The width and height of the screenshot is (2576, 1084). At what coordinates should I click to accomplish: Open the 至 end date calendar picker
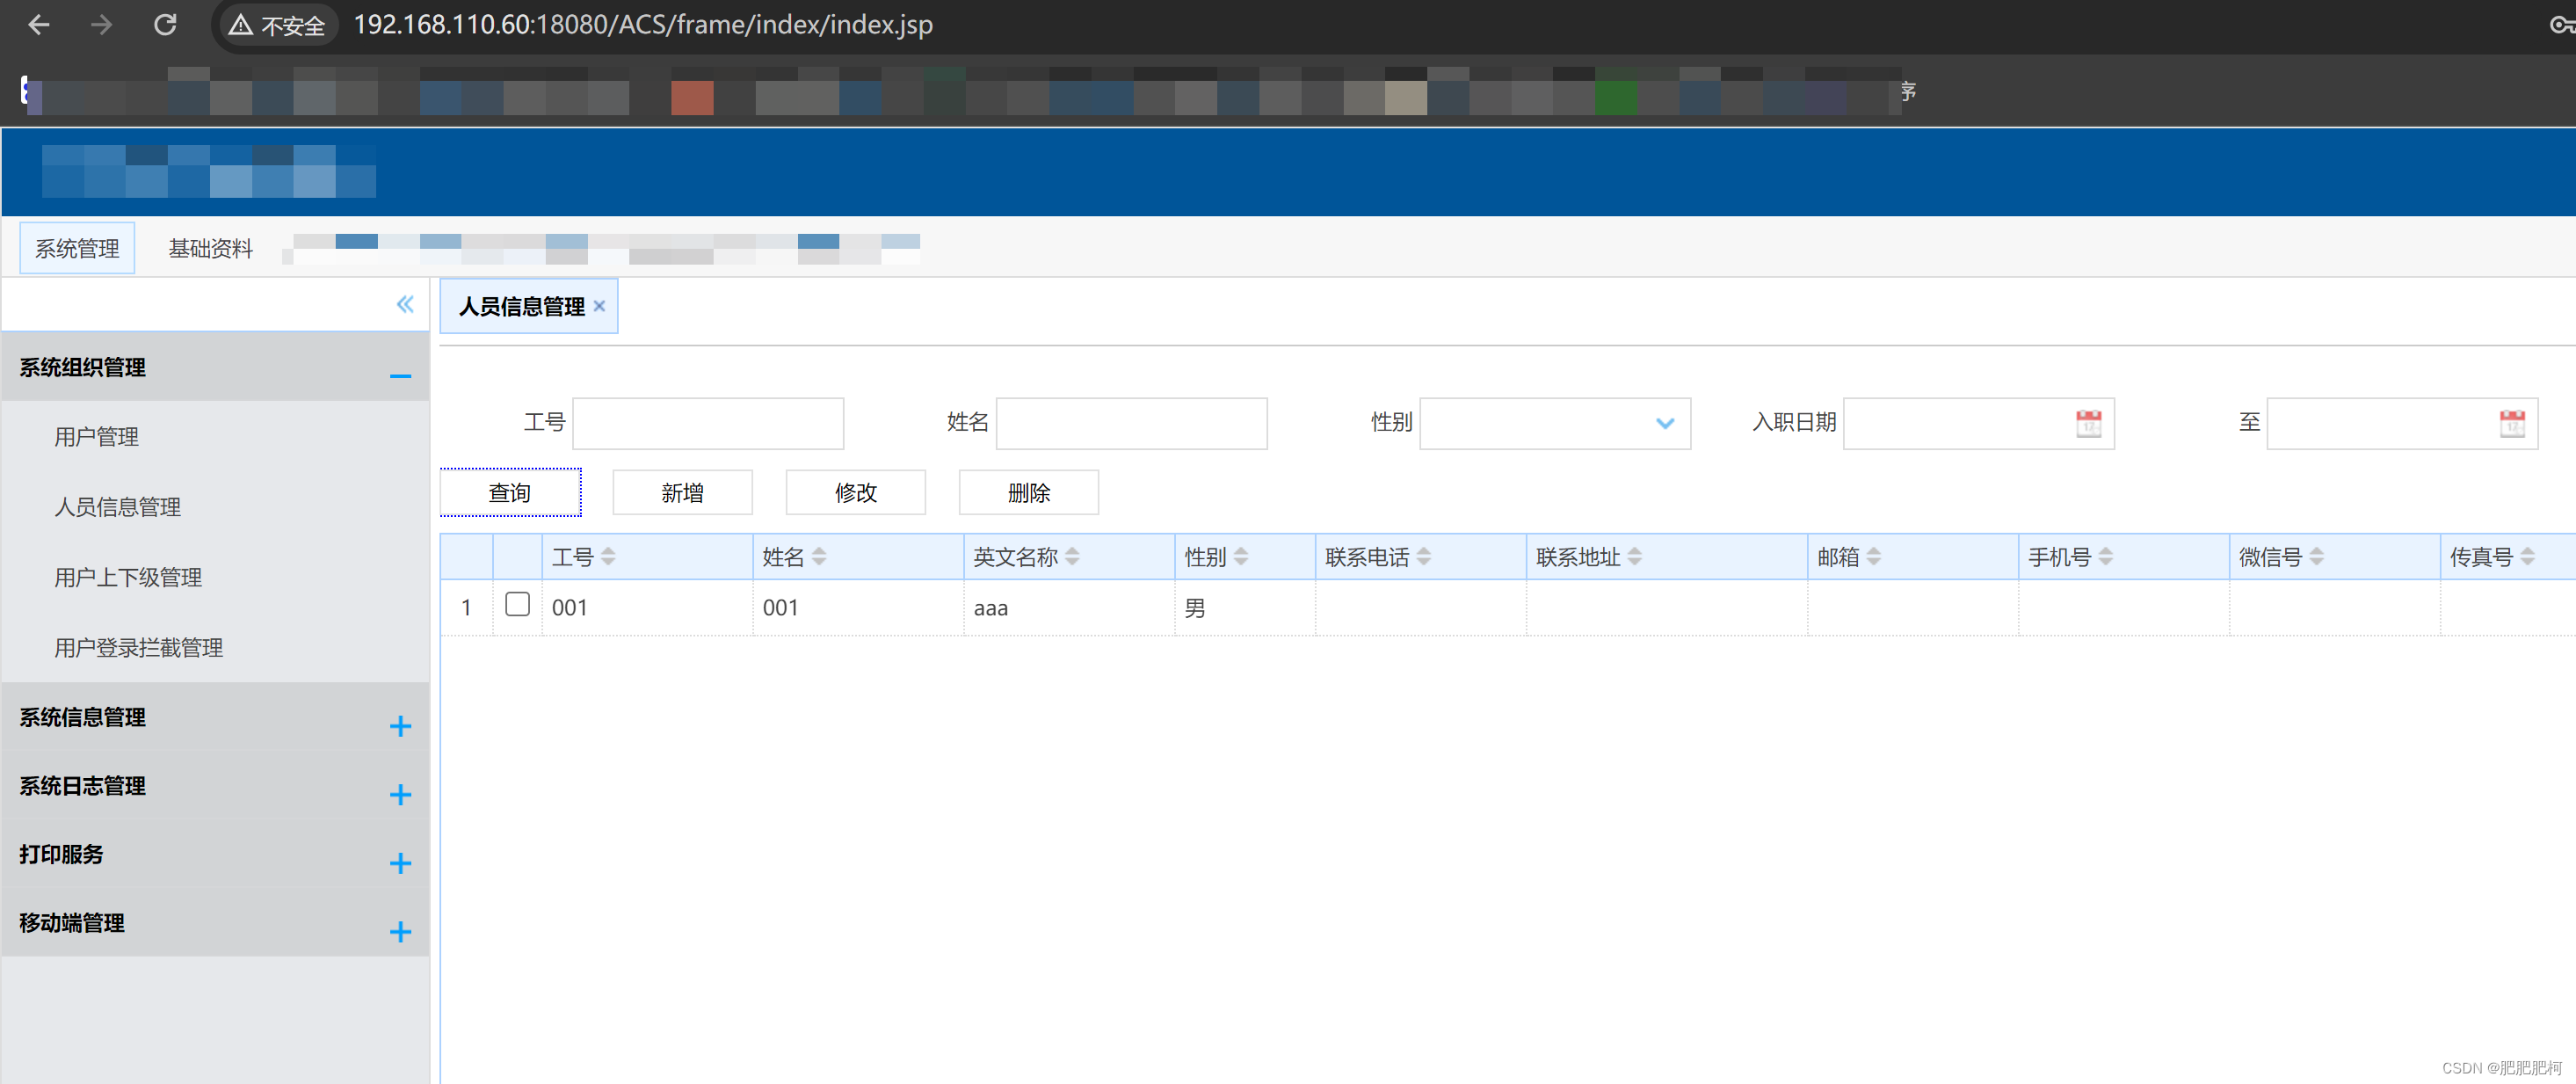[x=2512, y=423]
